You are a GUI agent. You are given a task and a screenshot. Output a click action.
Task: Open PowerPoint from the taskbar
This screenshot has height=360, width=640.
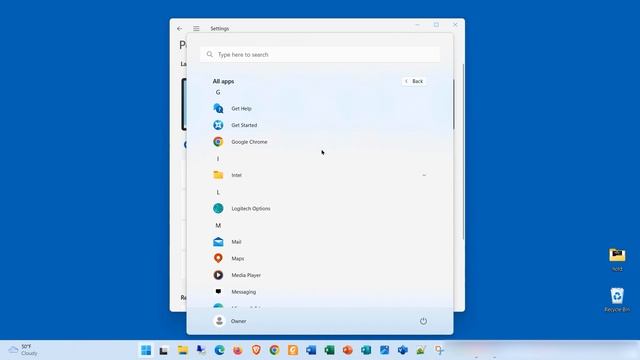tap(348, 350)
